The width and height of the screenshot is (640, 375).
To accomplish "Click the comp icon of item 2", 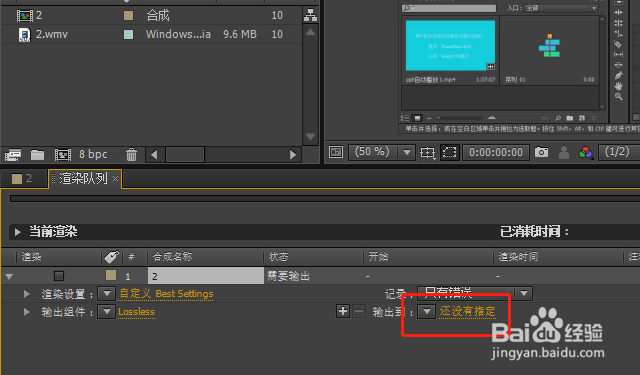I will pos(24,16).
